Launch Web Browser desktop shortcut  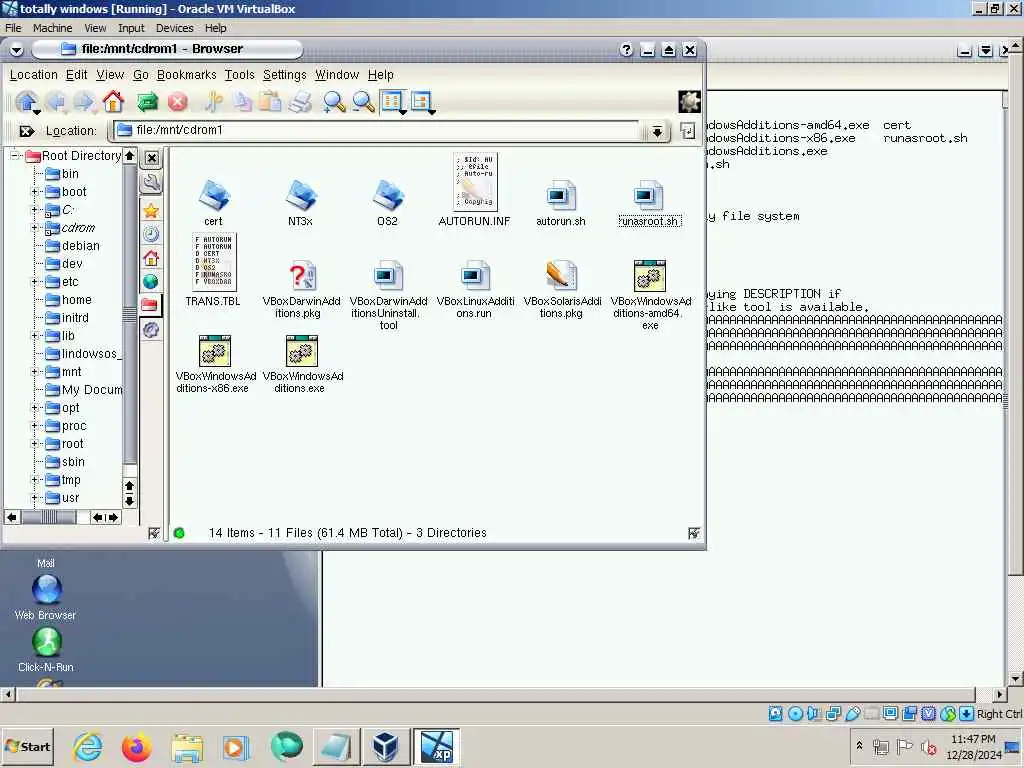46,597
